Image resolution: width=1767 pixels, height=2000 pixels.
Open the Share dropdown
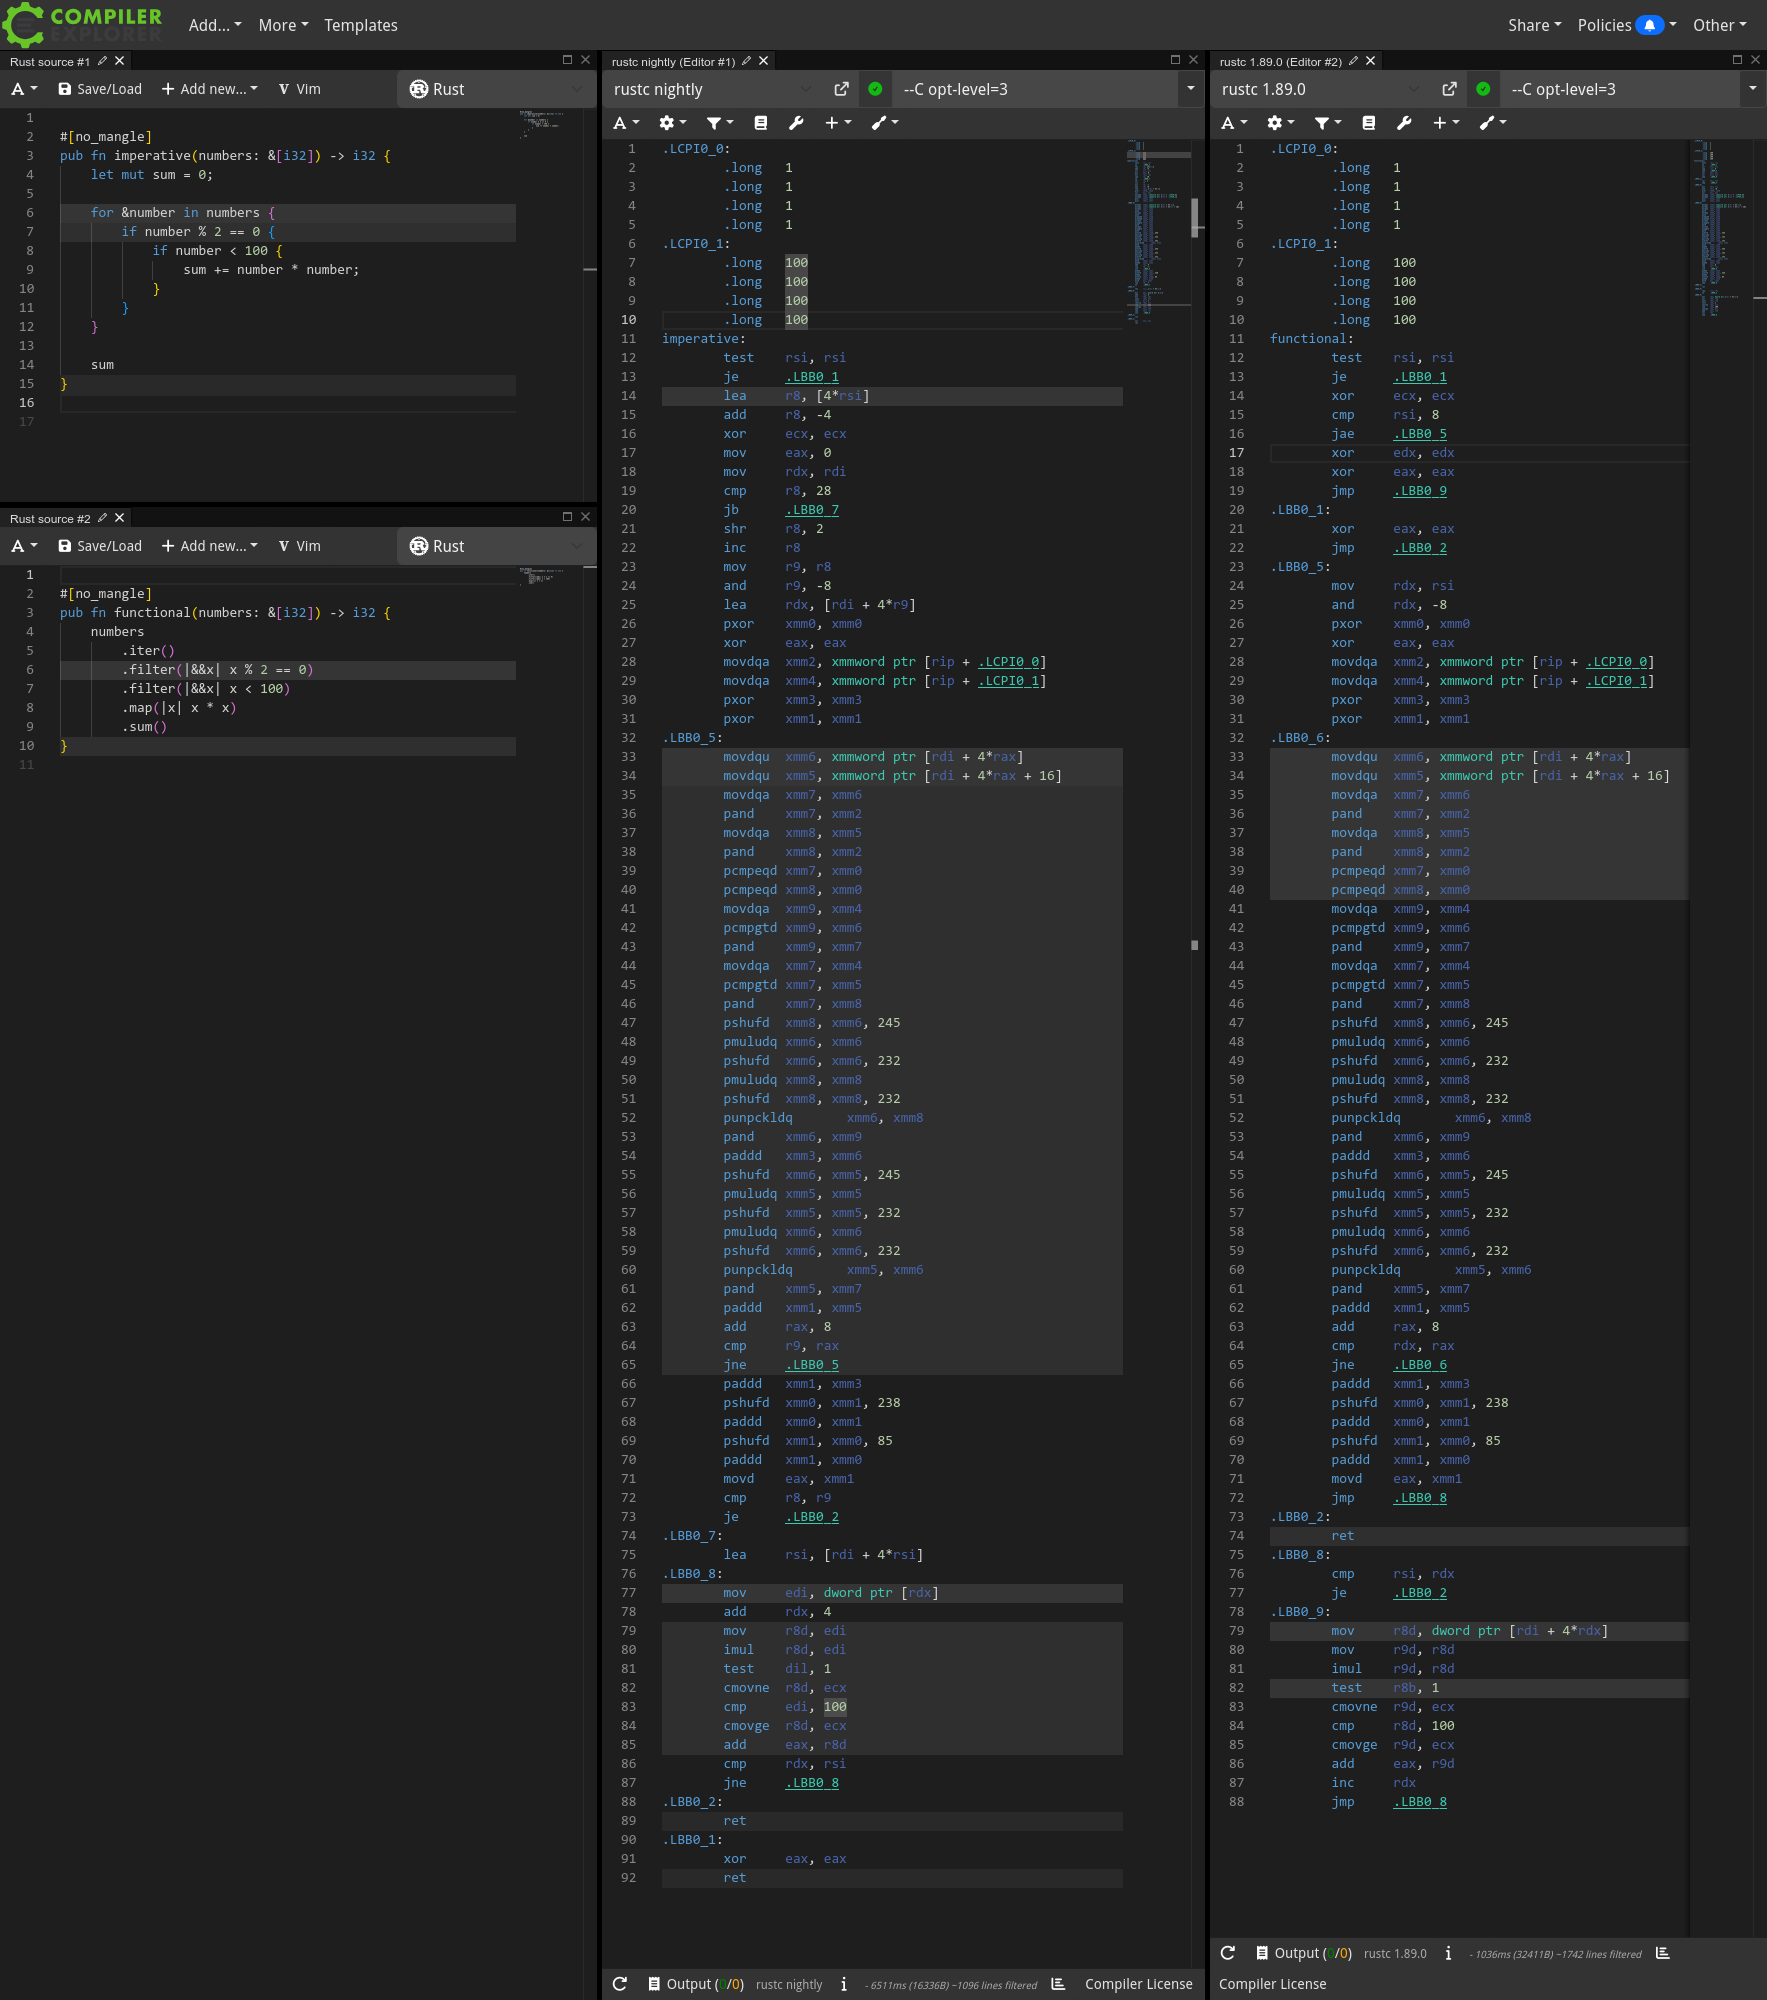coord(1534,25)
